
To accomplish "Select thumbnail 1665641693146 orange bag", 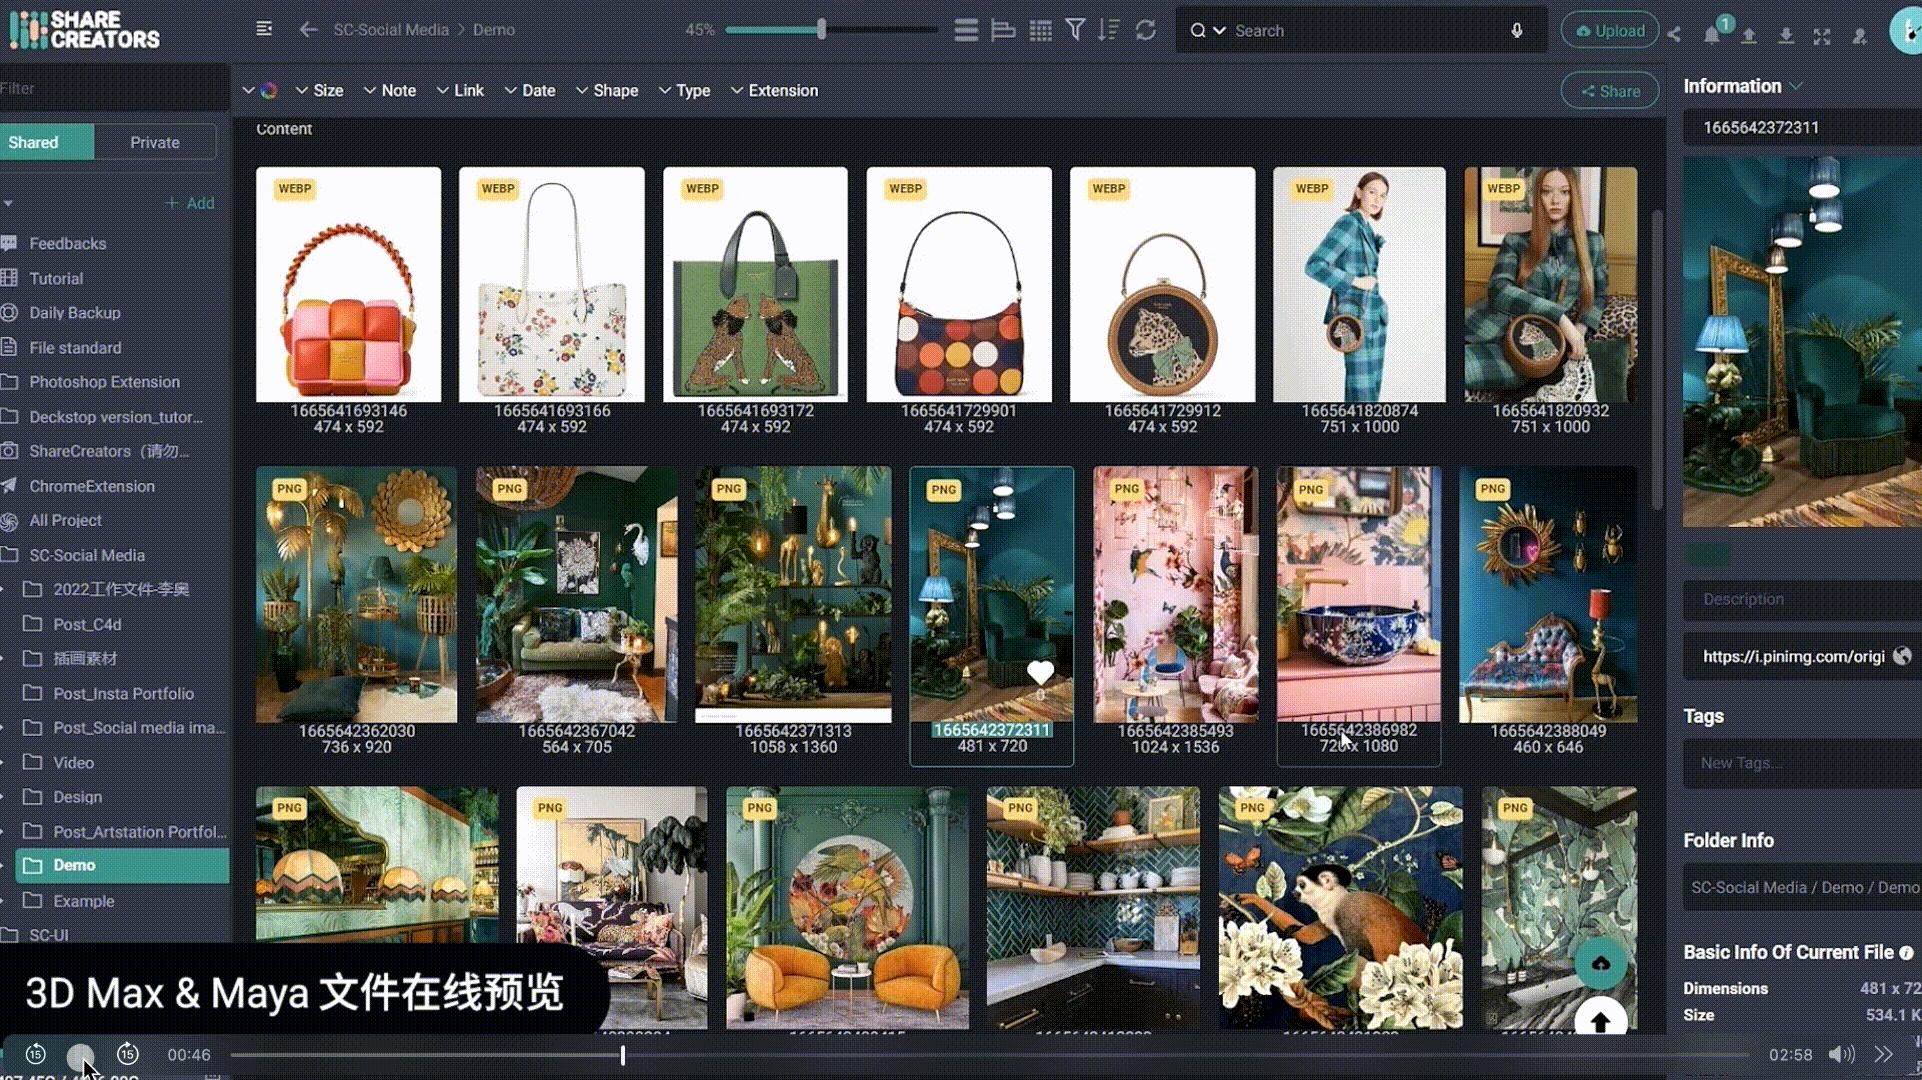I will 348,284.
